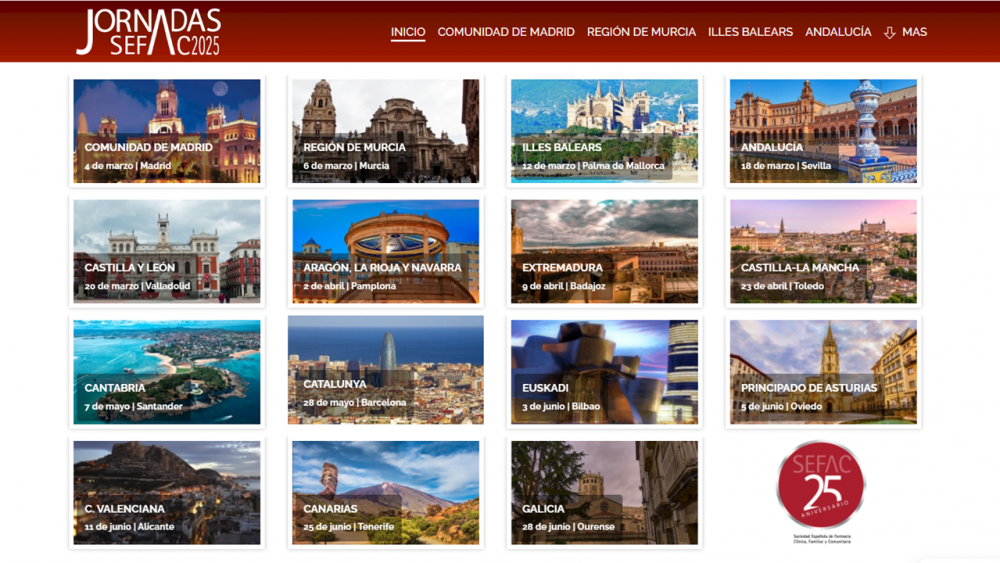Open the Canarias Tenerife card

pyautogui.click(x=385, y=492)
